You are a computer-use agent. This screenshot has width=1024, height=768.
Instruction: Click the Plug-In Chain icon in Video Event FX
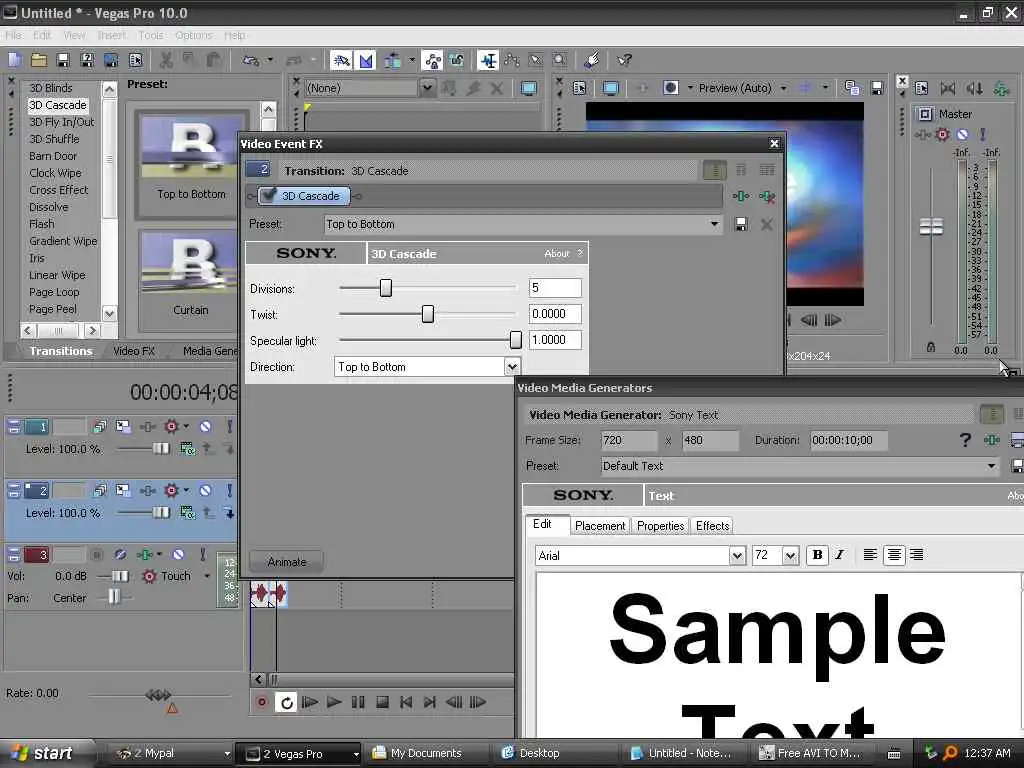point(741,196)
